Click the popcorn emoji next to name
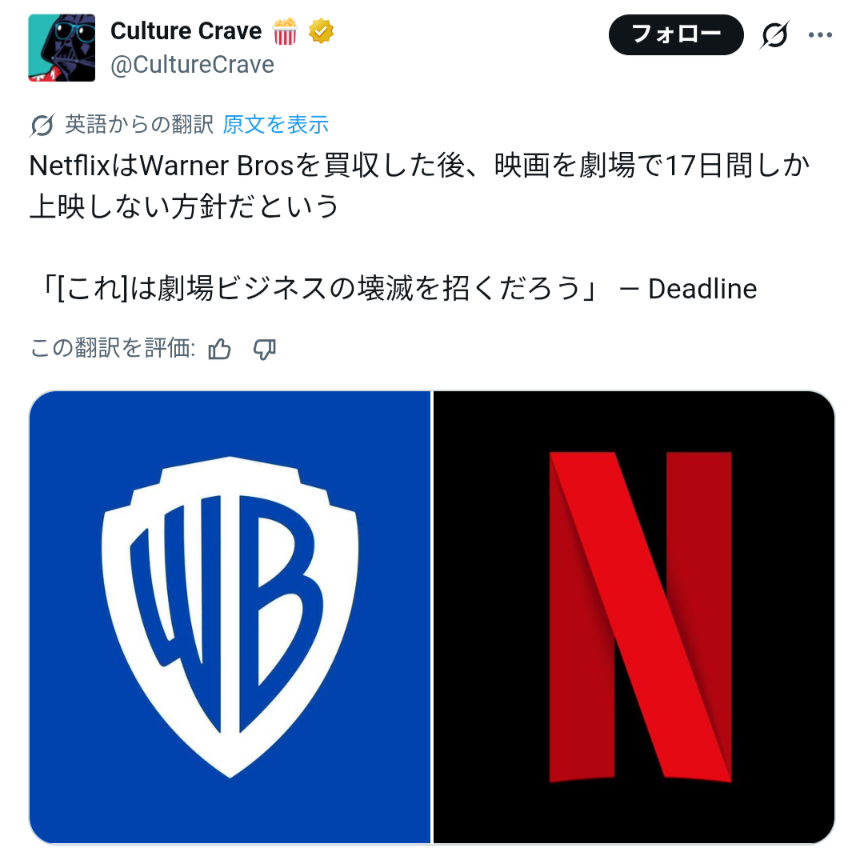This screenshot has width=864, height=859. point(285,31)
